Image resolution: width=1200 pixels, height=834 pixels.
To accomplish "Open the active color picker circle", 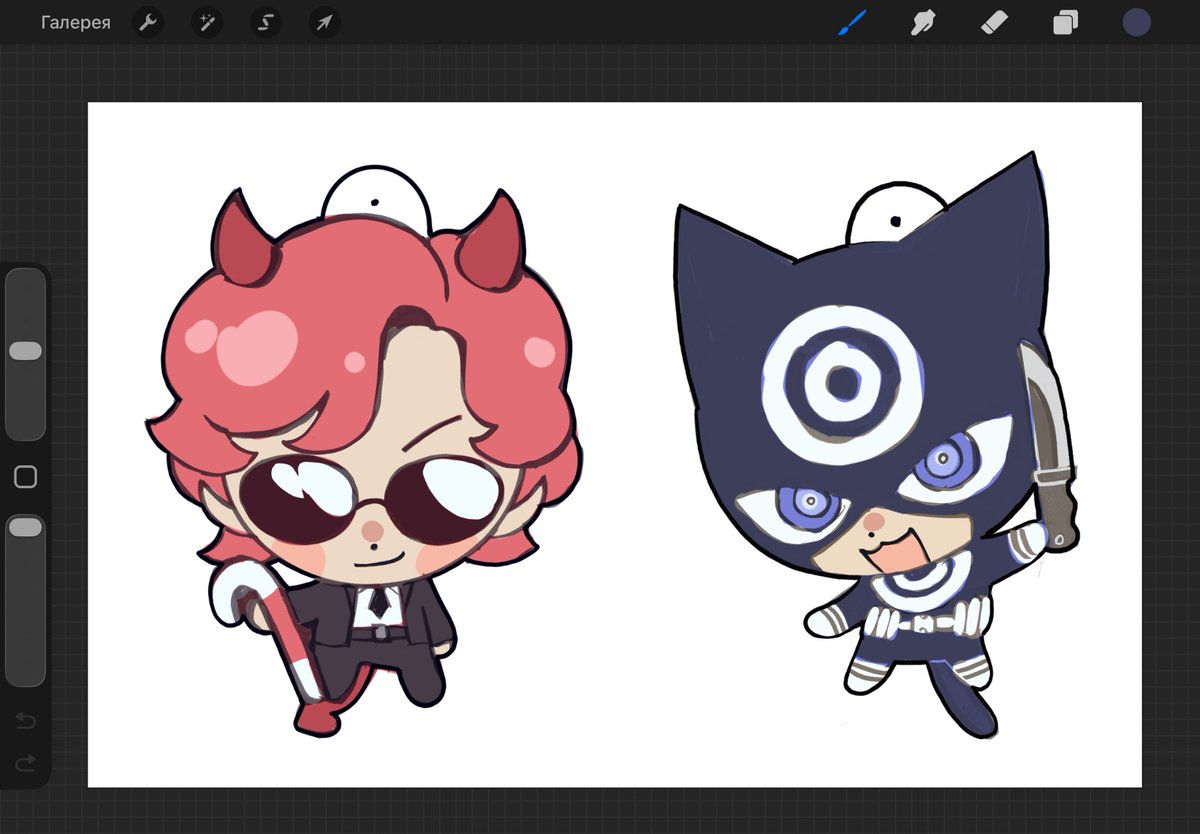I will pos(1136,22).
